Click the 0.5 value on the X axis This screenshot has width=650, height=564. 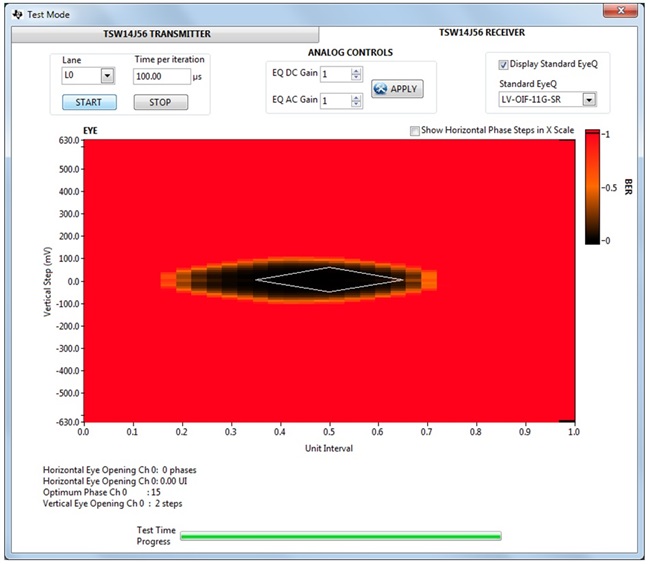pos(329,432)
